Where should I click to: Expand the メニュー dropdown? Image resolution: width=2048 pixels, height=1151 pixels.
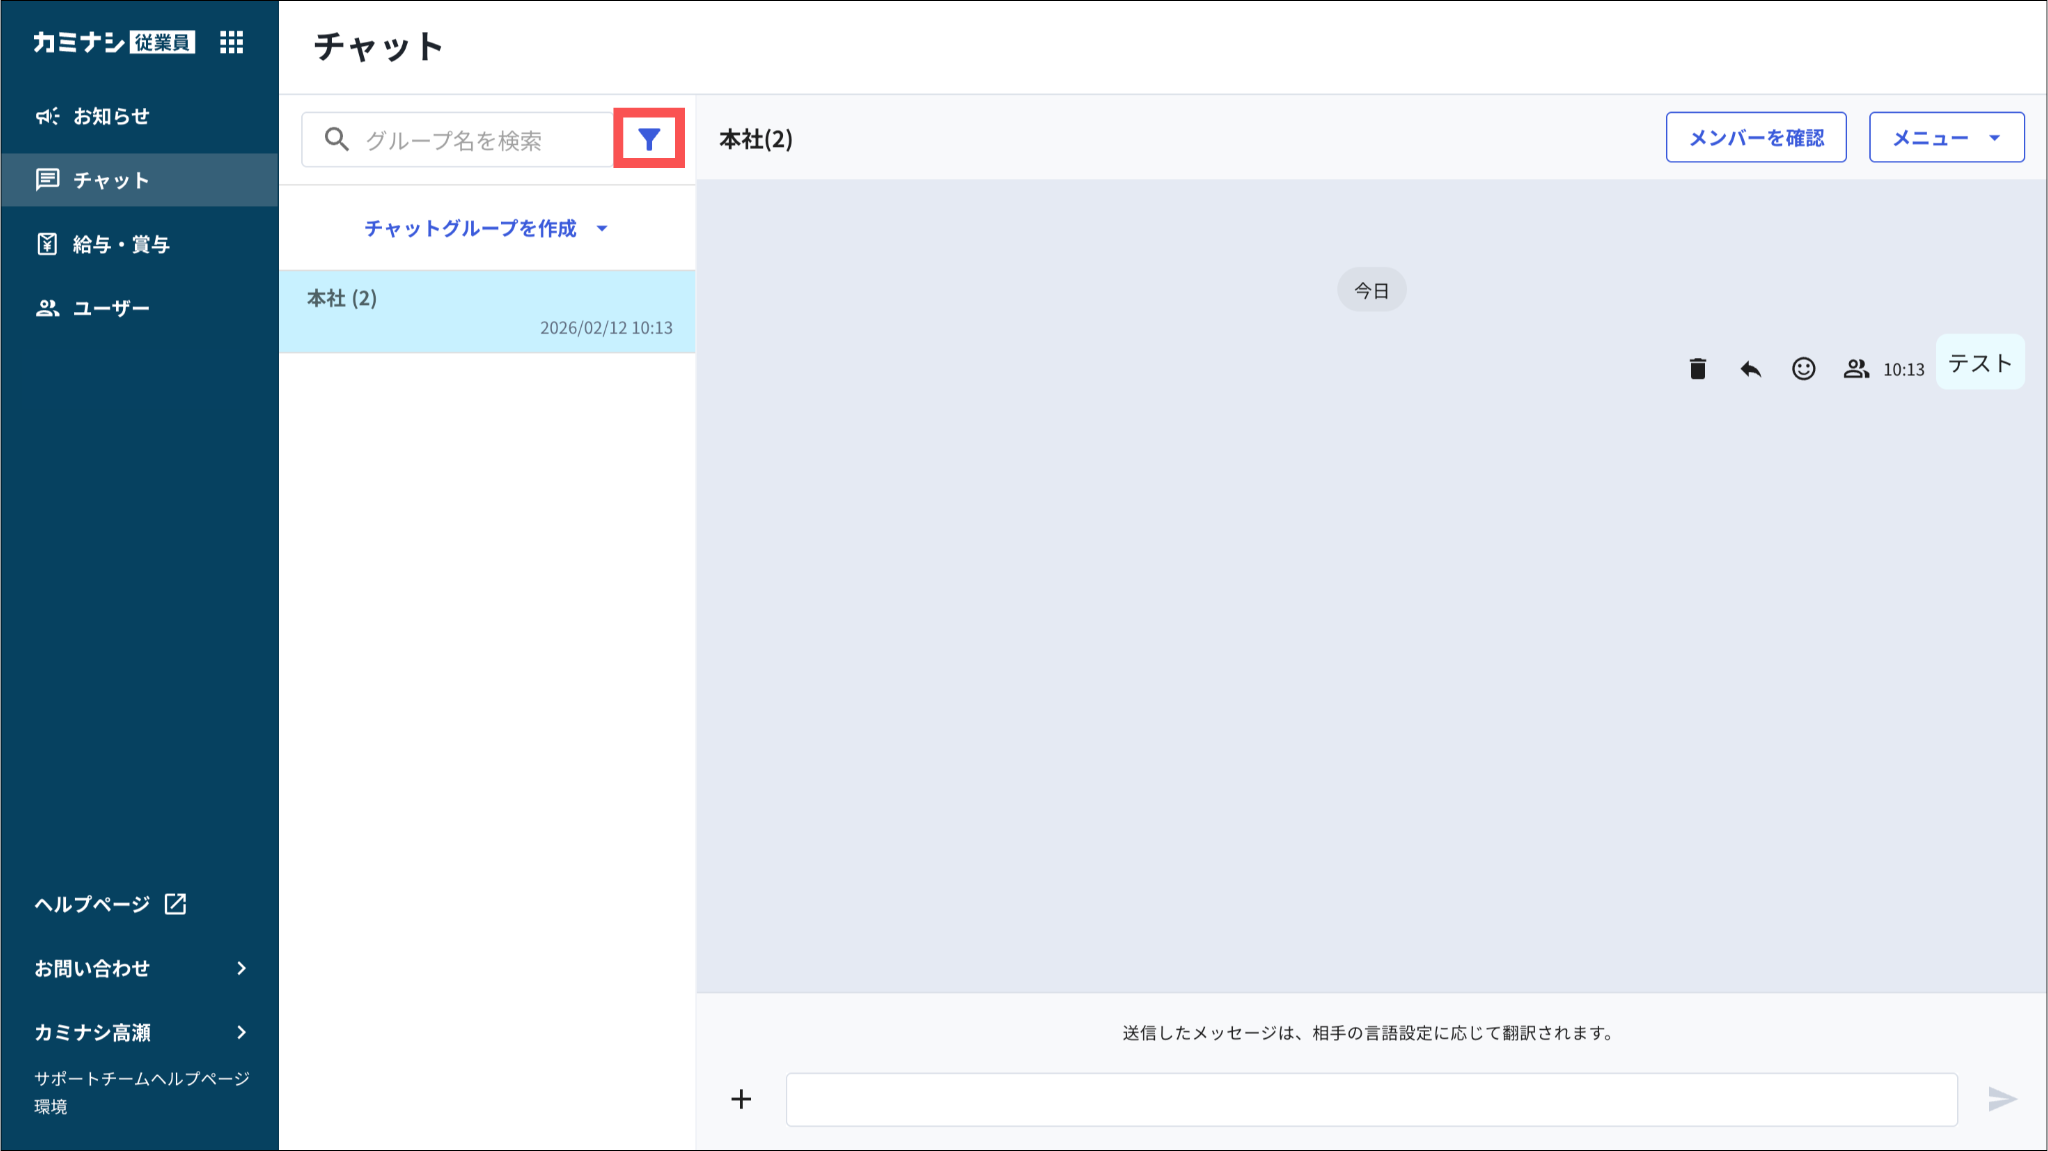coord(1946,138)
